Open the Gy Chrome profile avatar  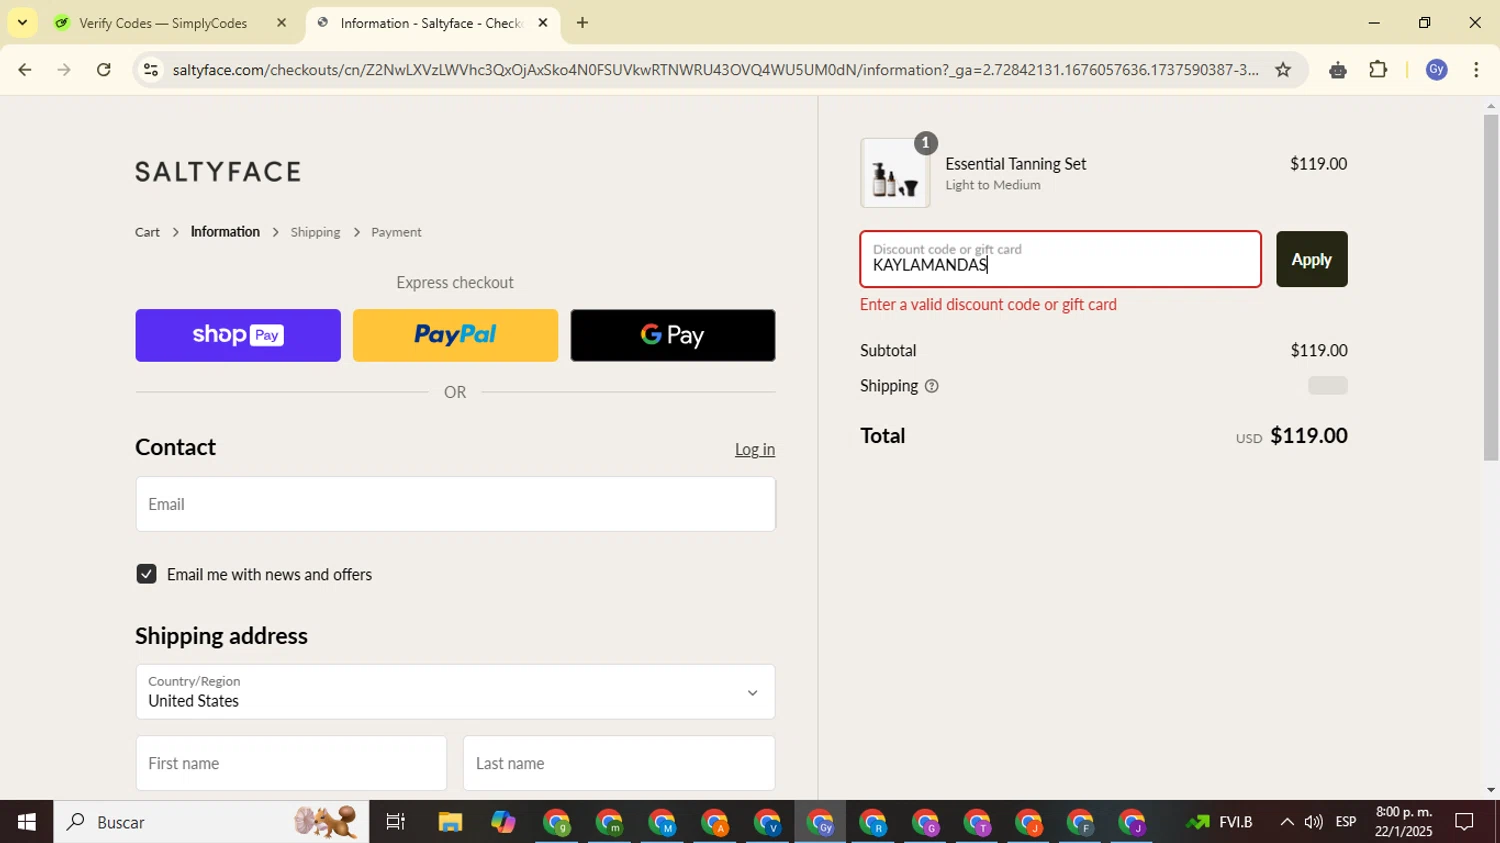tap(1437, 70)
